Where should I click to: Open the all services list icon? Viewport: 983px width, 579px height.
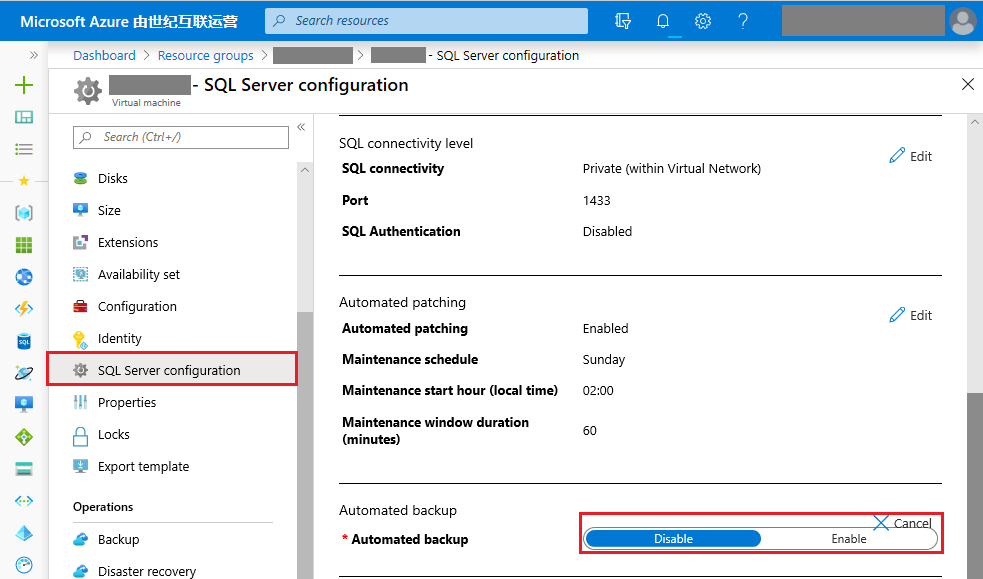coord(24,149)
